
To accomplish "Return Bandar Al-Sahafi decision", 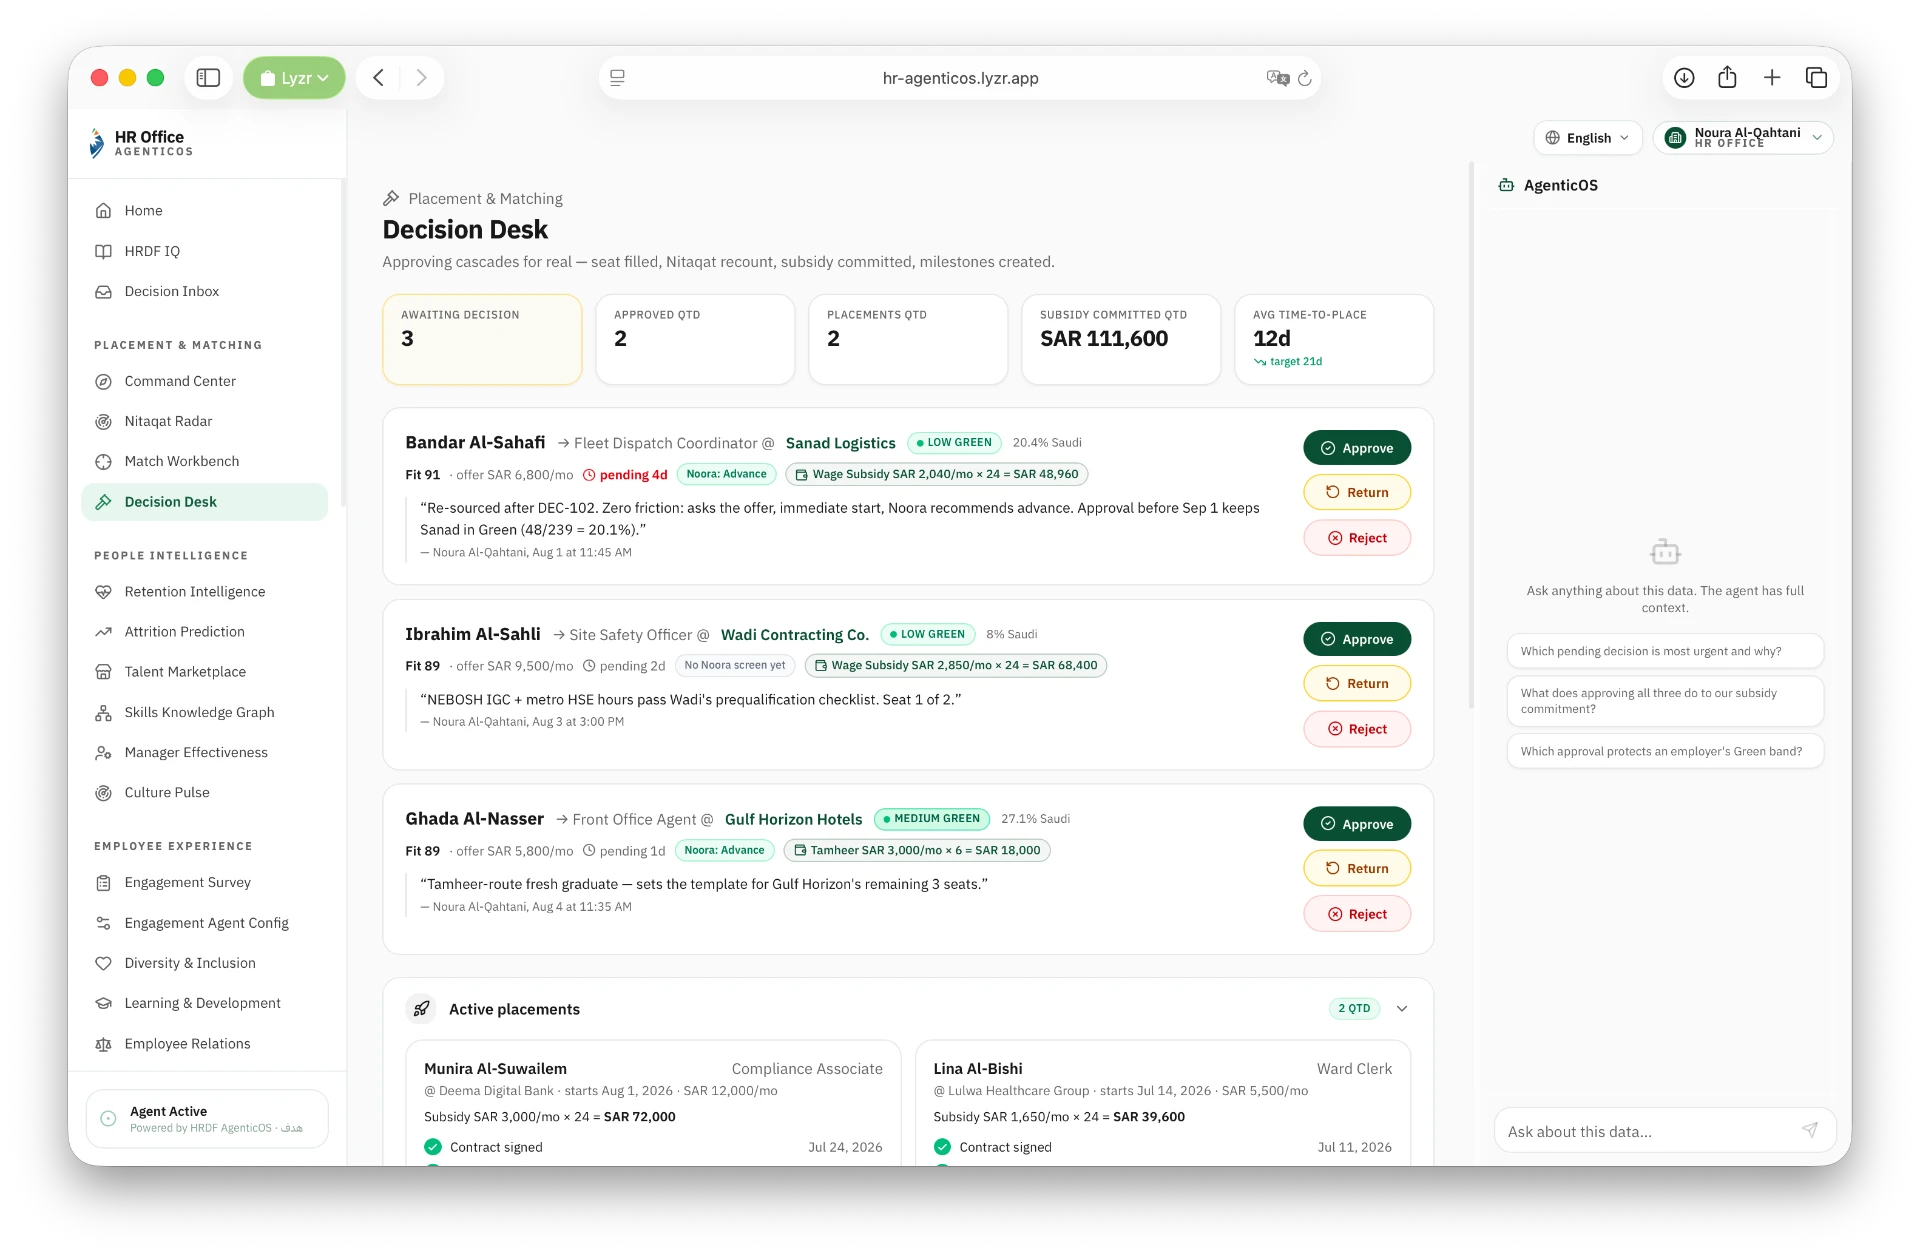I will tap(1357, 492).
